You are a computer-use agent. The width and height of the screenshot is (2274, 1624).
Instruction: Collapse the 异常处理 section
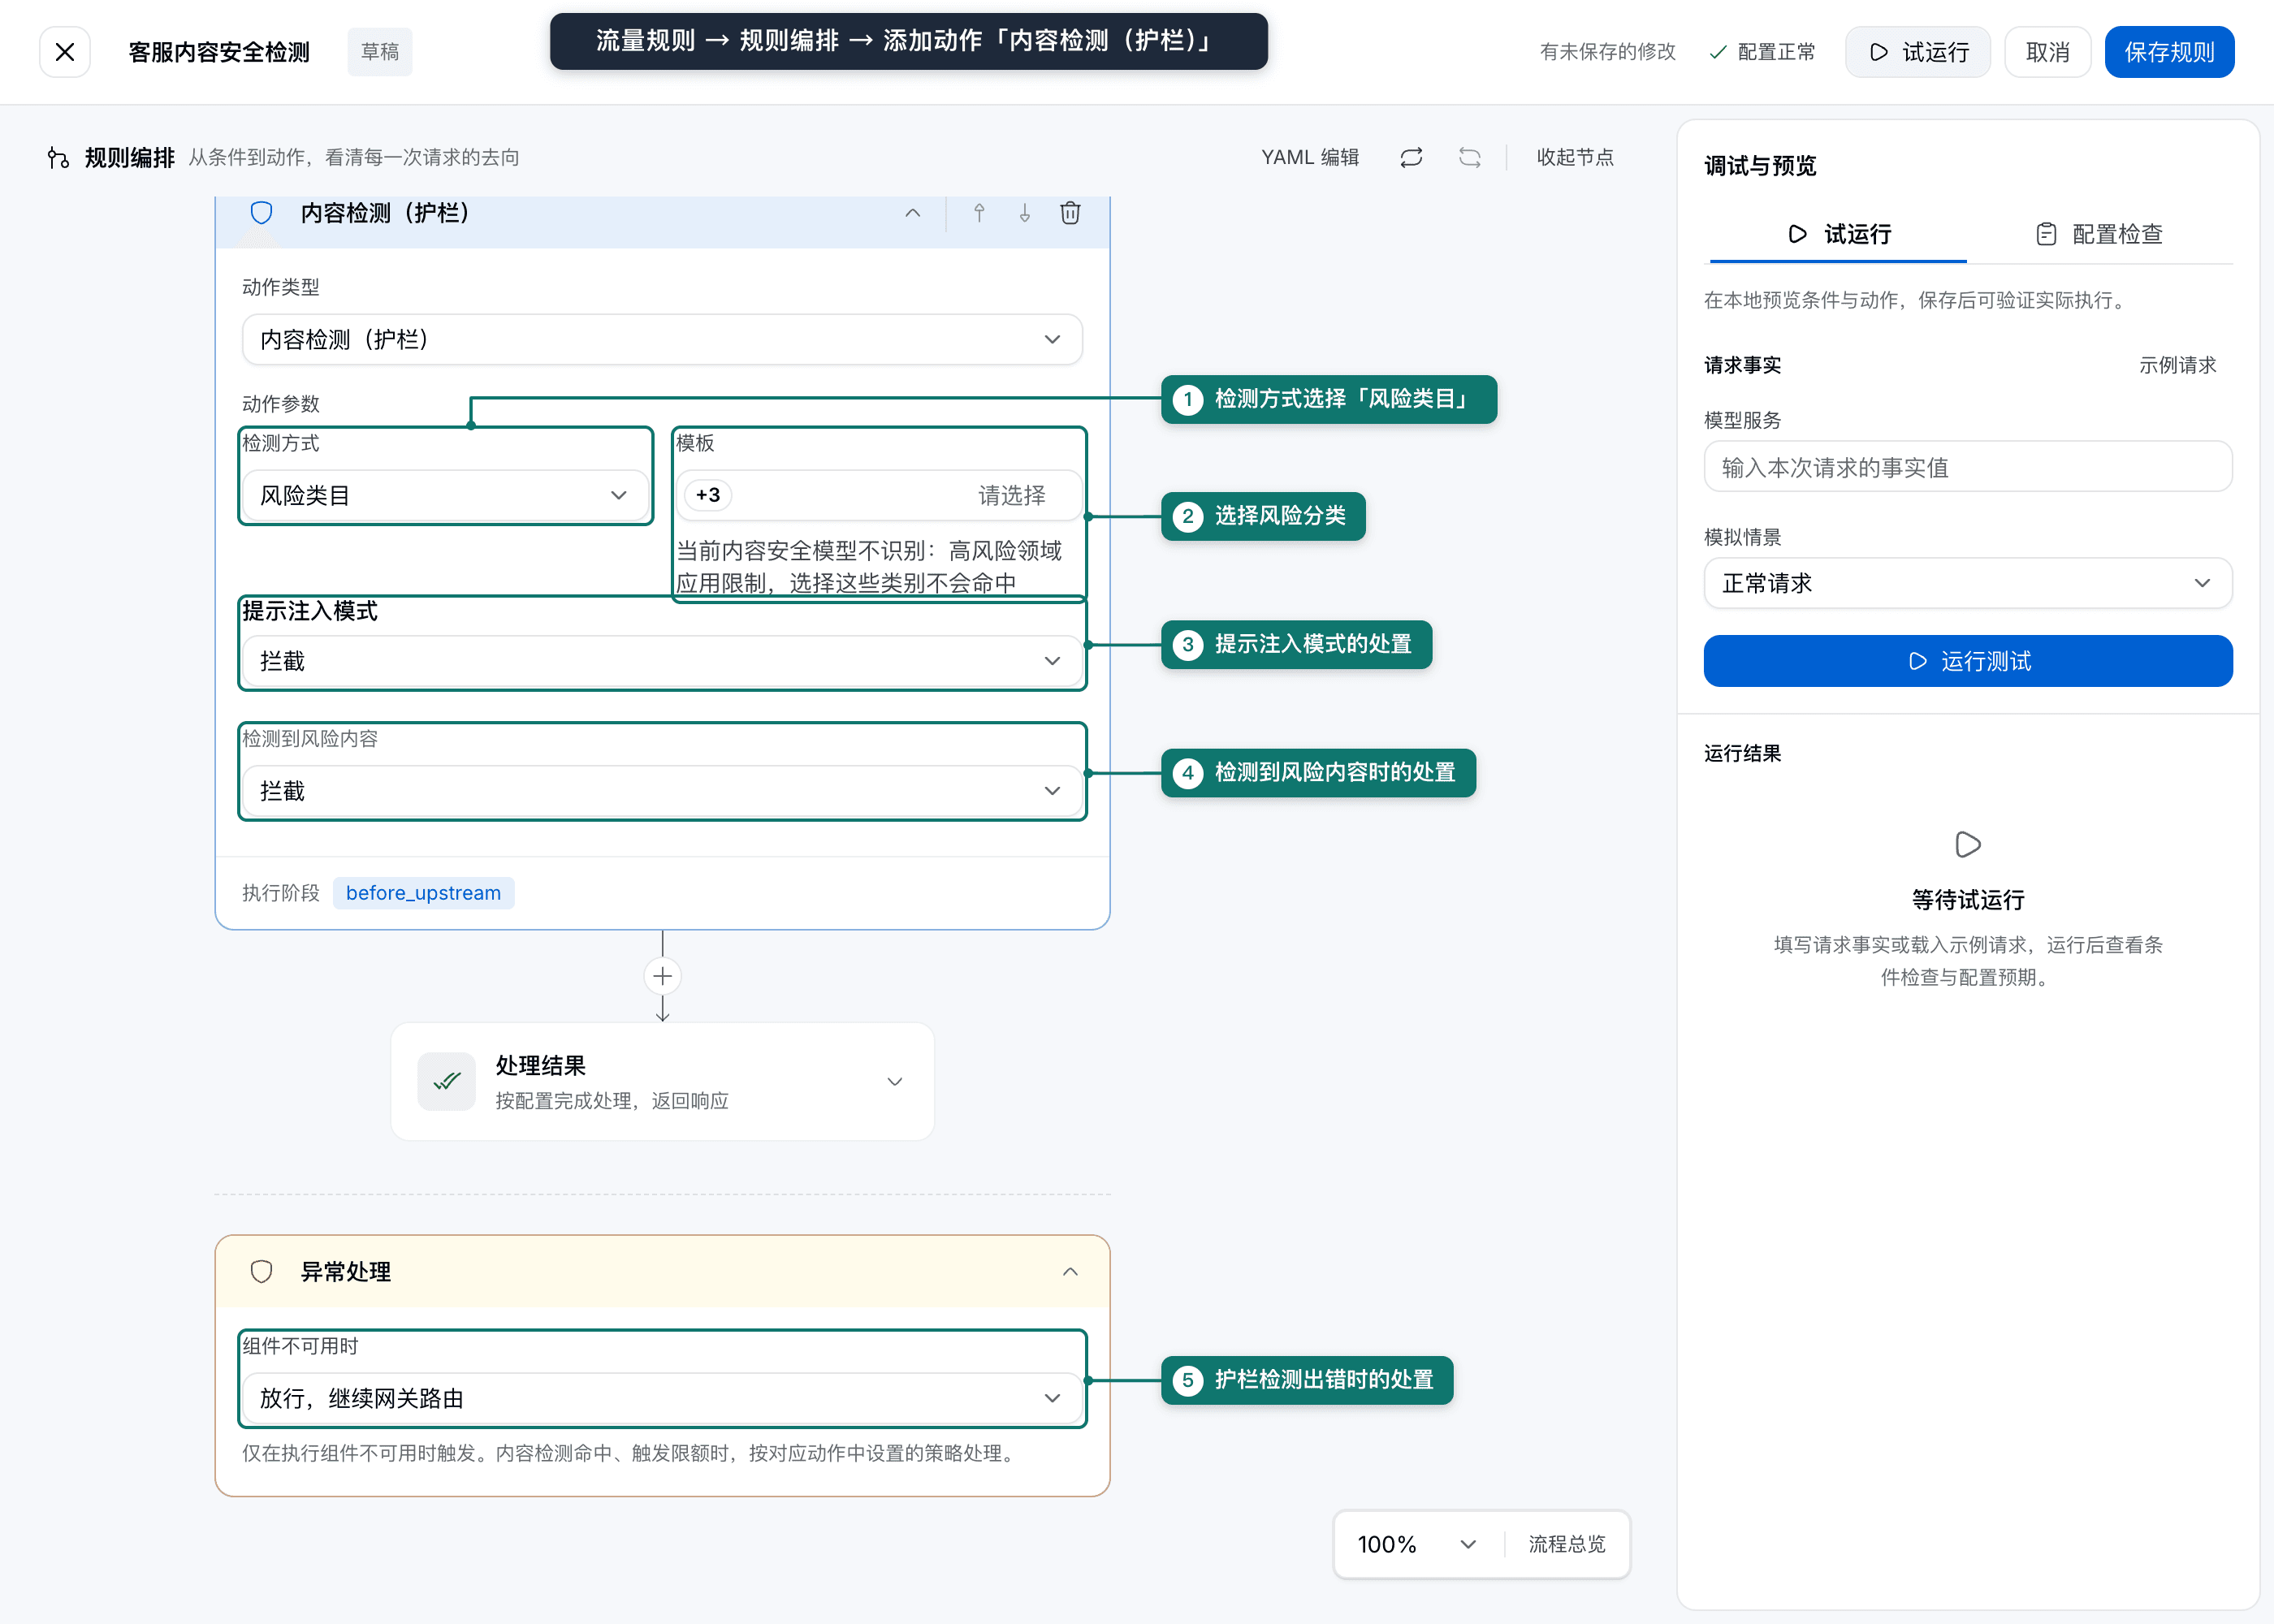[x=1070, y=1271]
